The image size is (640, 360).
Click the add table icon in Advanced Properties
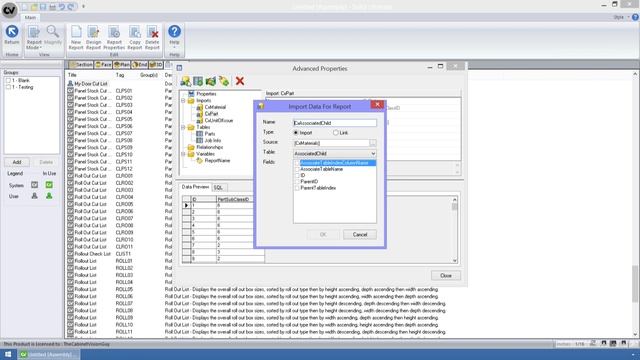click(198, 81)
